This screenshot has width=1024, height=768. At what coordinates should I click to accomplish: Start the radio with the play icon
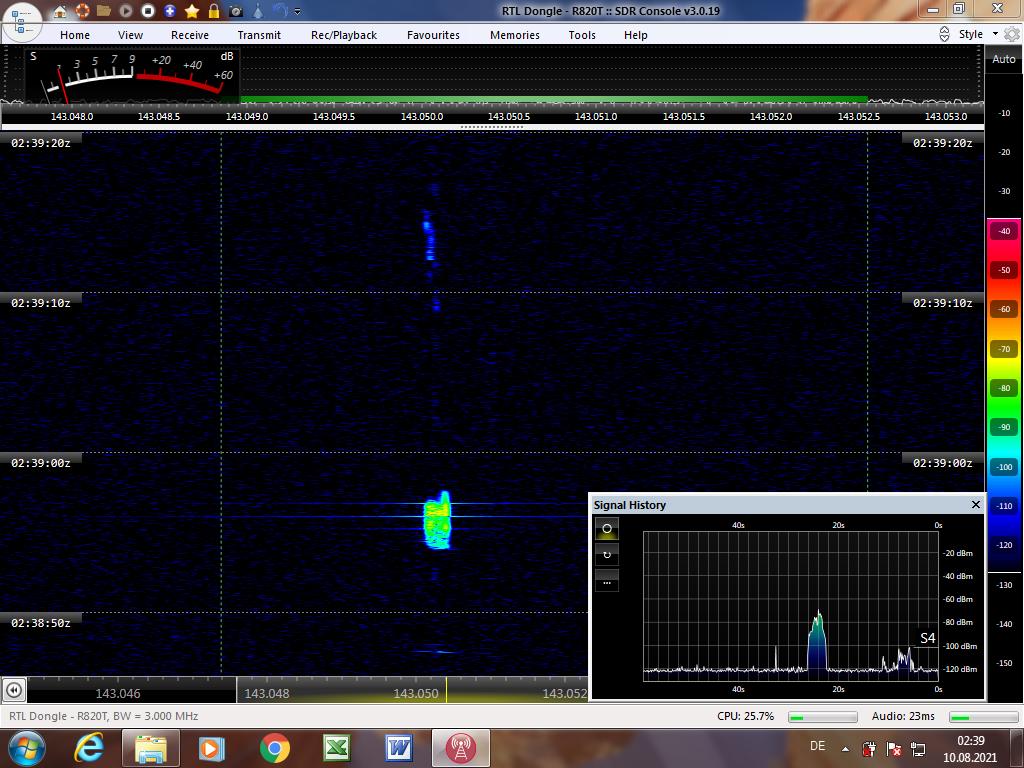click(x=126, y=11)
